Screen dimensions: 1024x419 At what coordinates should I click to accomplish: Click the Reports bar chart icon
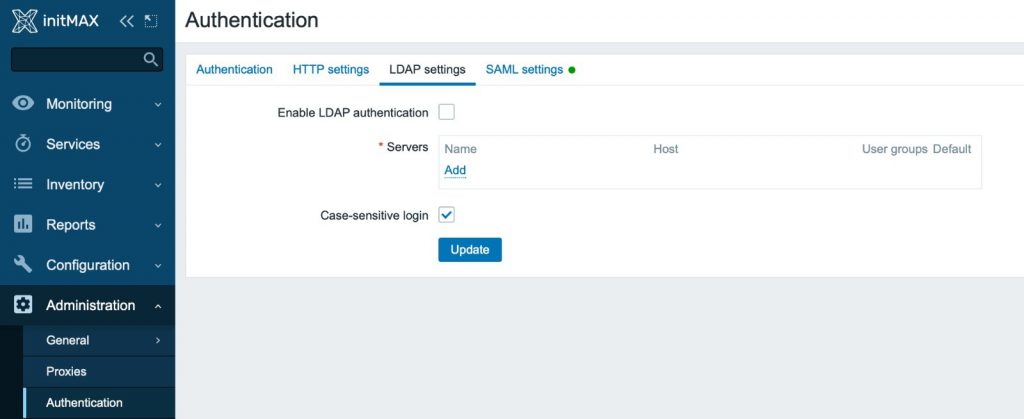pos(23,225)
